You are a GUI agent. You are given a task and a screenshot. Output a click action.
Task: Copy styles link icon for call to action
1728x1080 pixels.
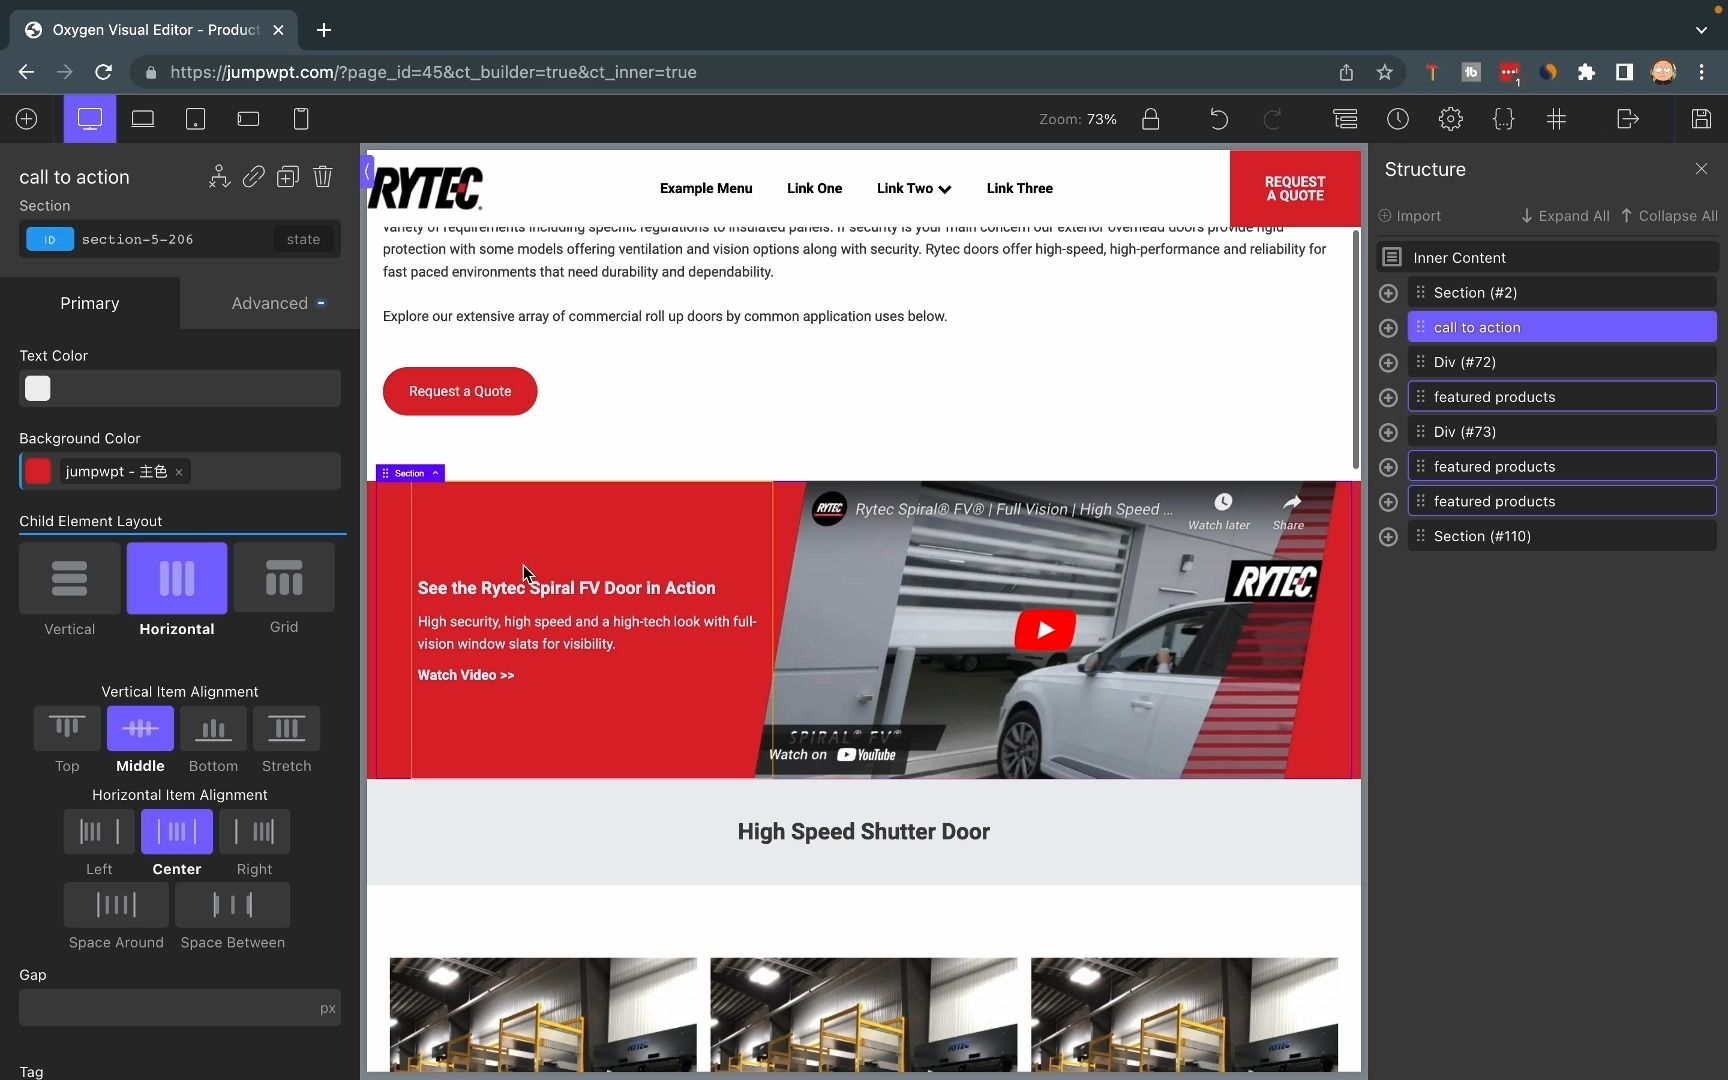point(254,177)
